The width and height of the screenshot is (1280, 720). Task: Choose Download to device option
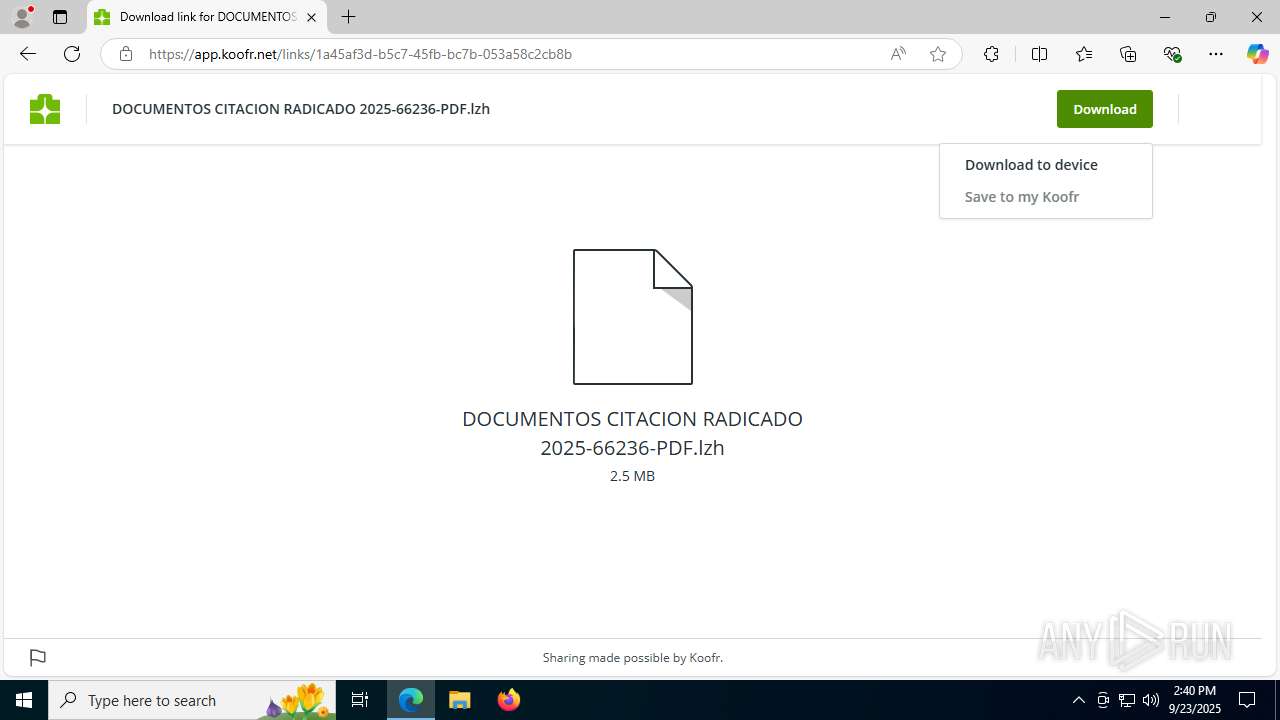tap(1031, 165)
